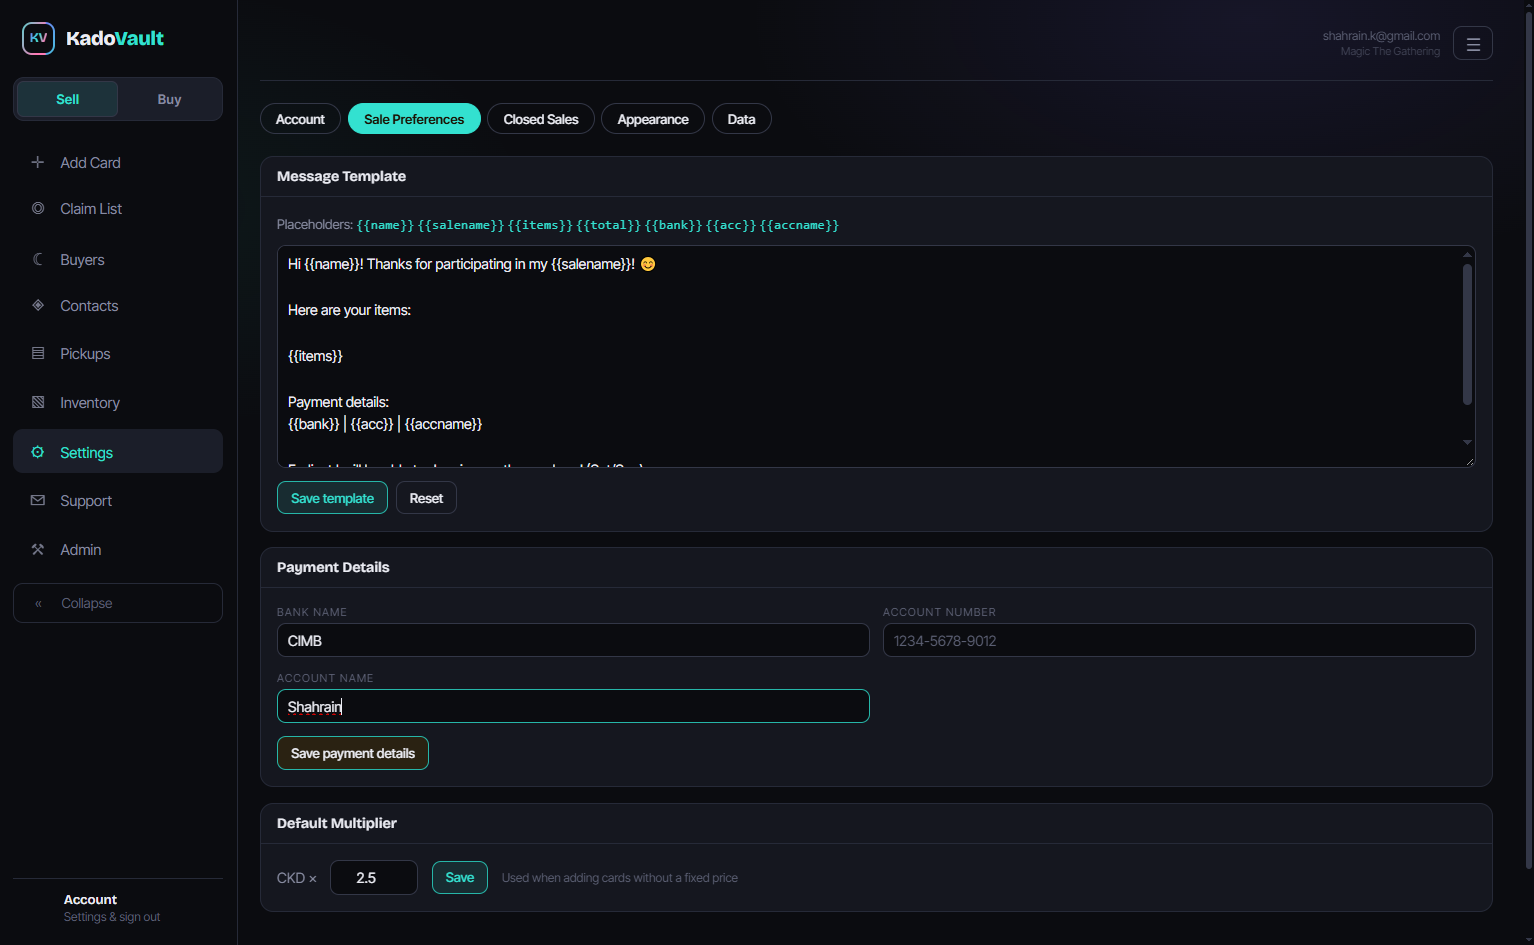Click the CKD multiplier value field
This screenshot has height=945, width=1534.
(374, 877)
